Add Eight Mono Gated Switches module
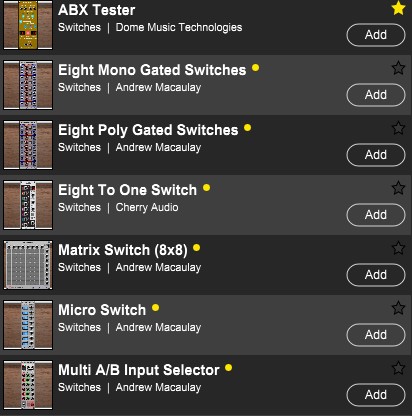This screenshot has width=412, height=416. [x=376, y=95]
